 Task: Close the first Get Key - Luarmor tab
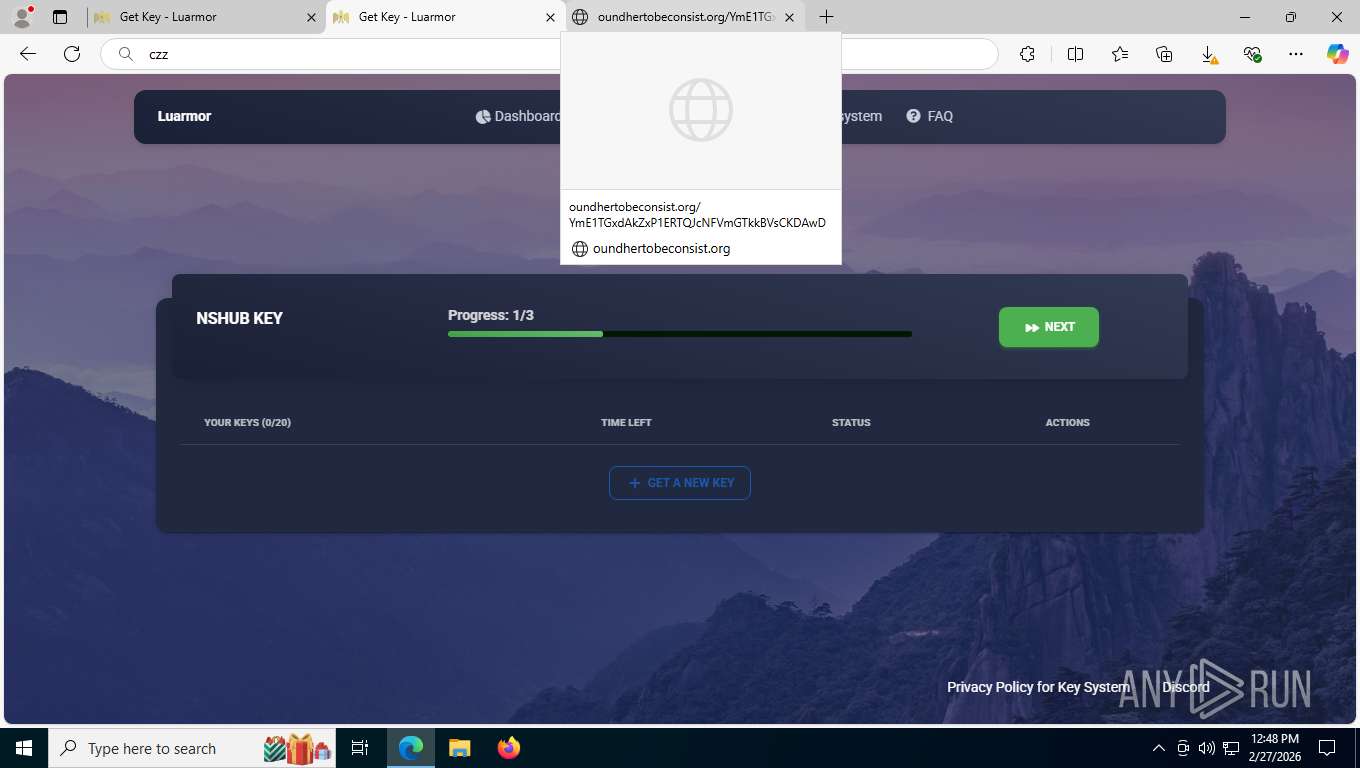pos(311,17)
